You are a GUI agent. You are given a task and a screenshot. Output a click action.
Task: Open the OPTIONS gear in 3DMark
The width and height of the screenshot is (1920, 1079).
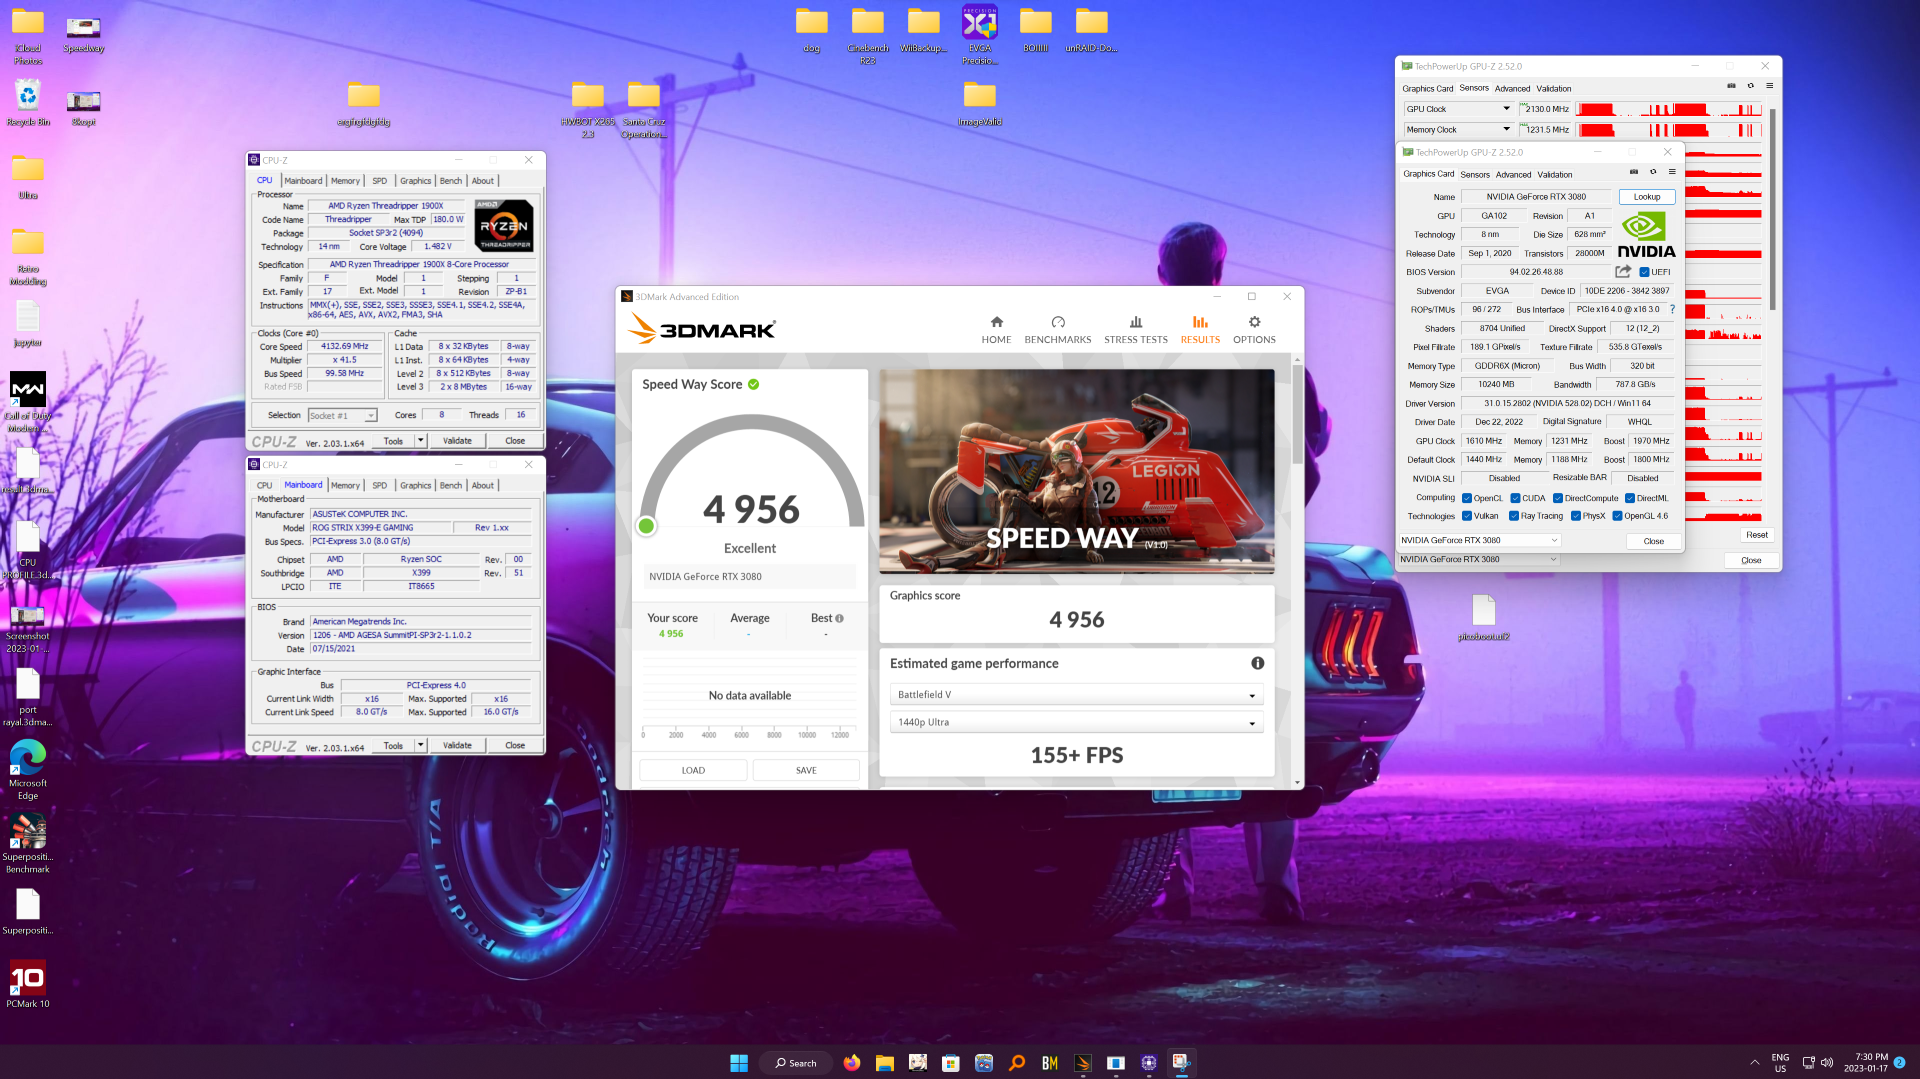click(1254, 330)
